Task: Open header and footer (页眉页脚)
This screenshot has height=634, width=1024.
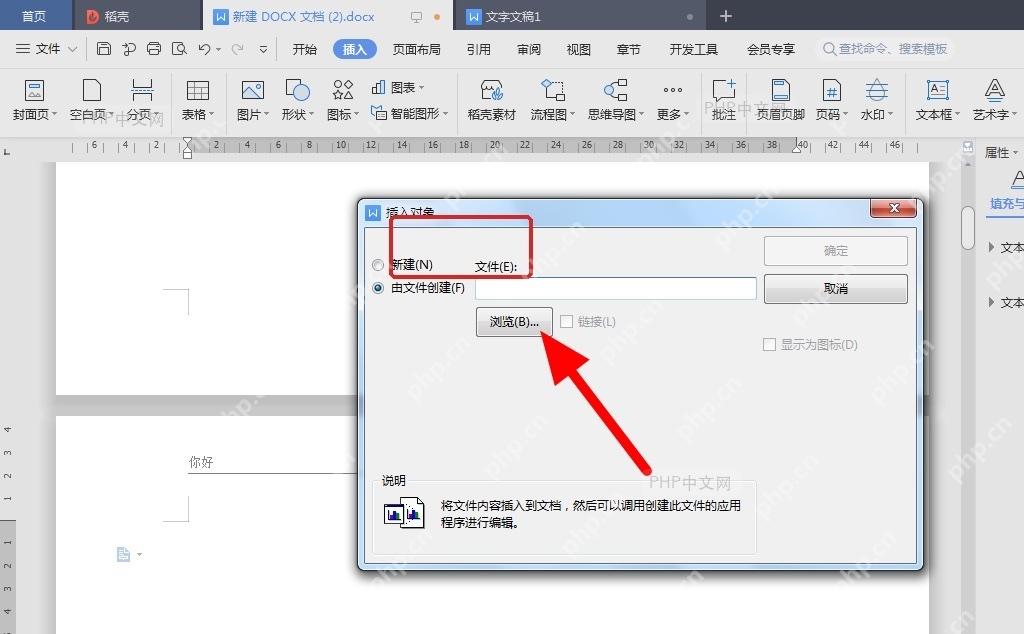Action: (780, 100)
